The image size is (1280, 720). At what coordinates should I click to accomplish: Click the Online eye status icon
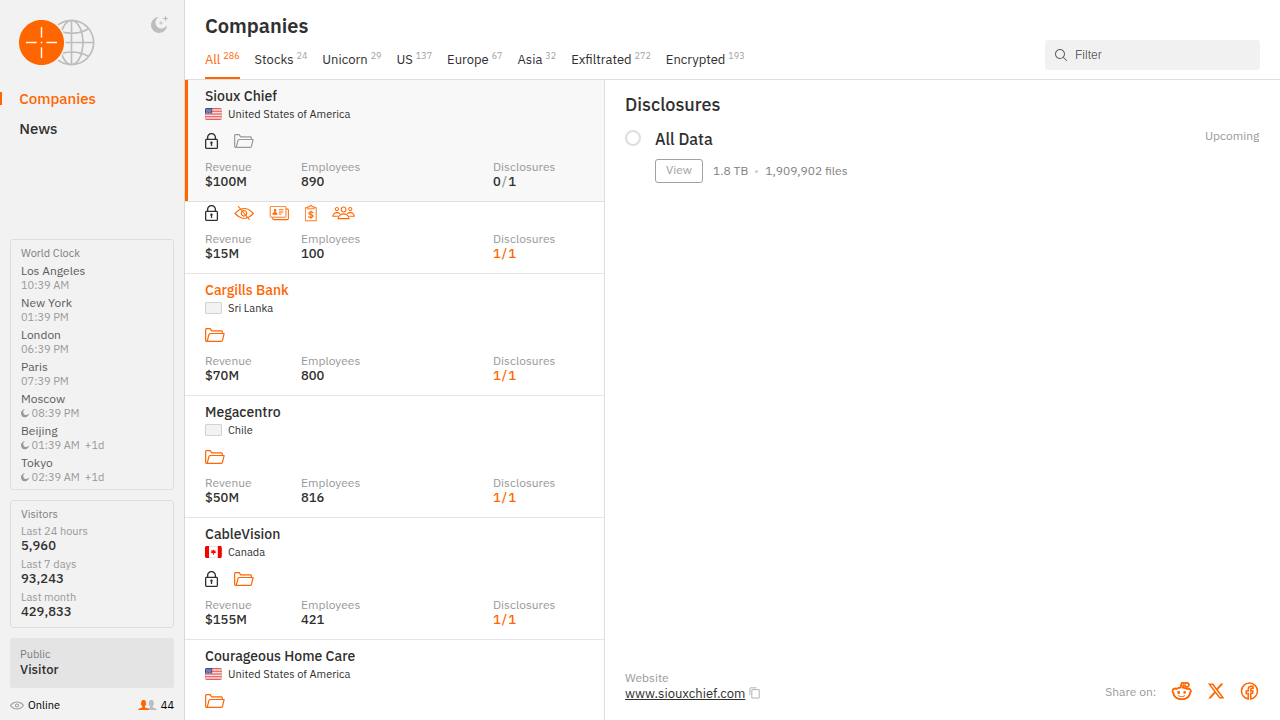[17, 705]
